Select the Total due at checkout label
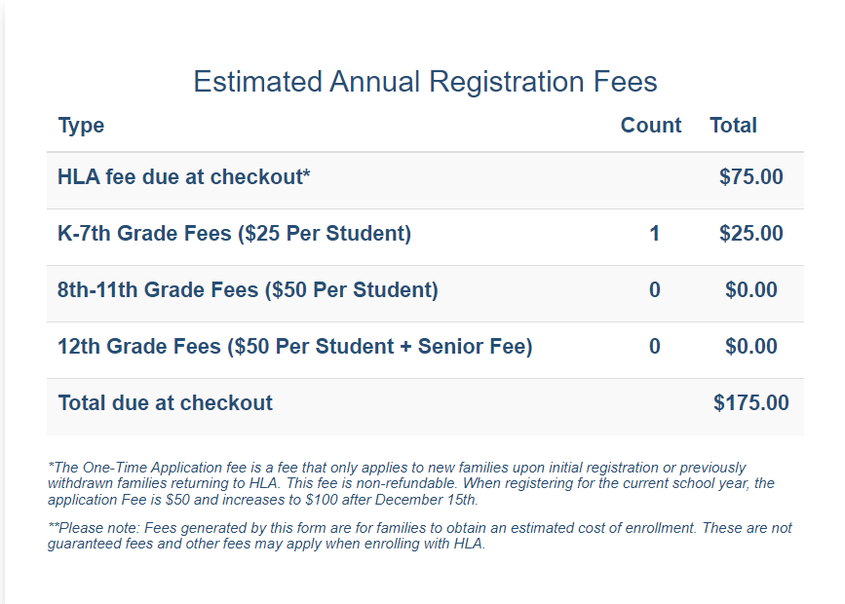This screenshot has height=604, width=845. click(x=165, y=404)
